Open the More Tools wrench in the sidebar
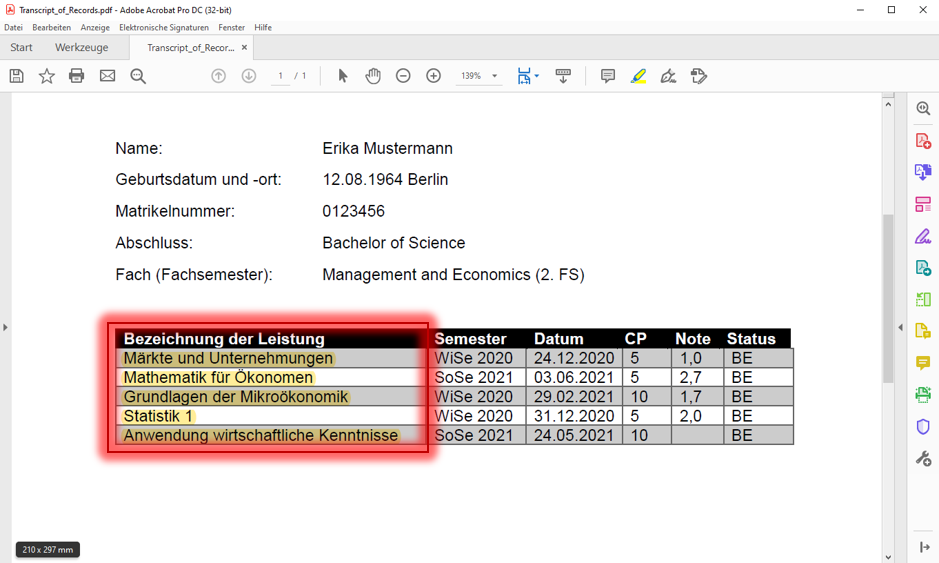Image resolution: width=939 pixels, height=563 pixels. 923,458
